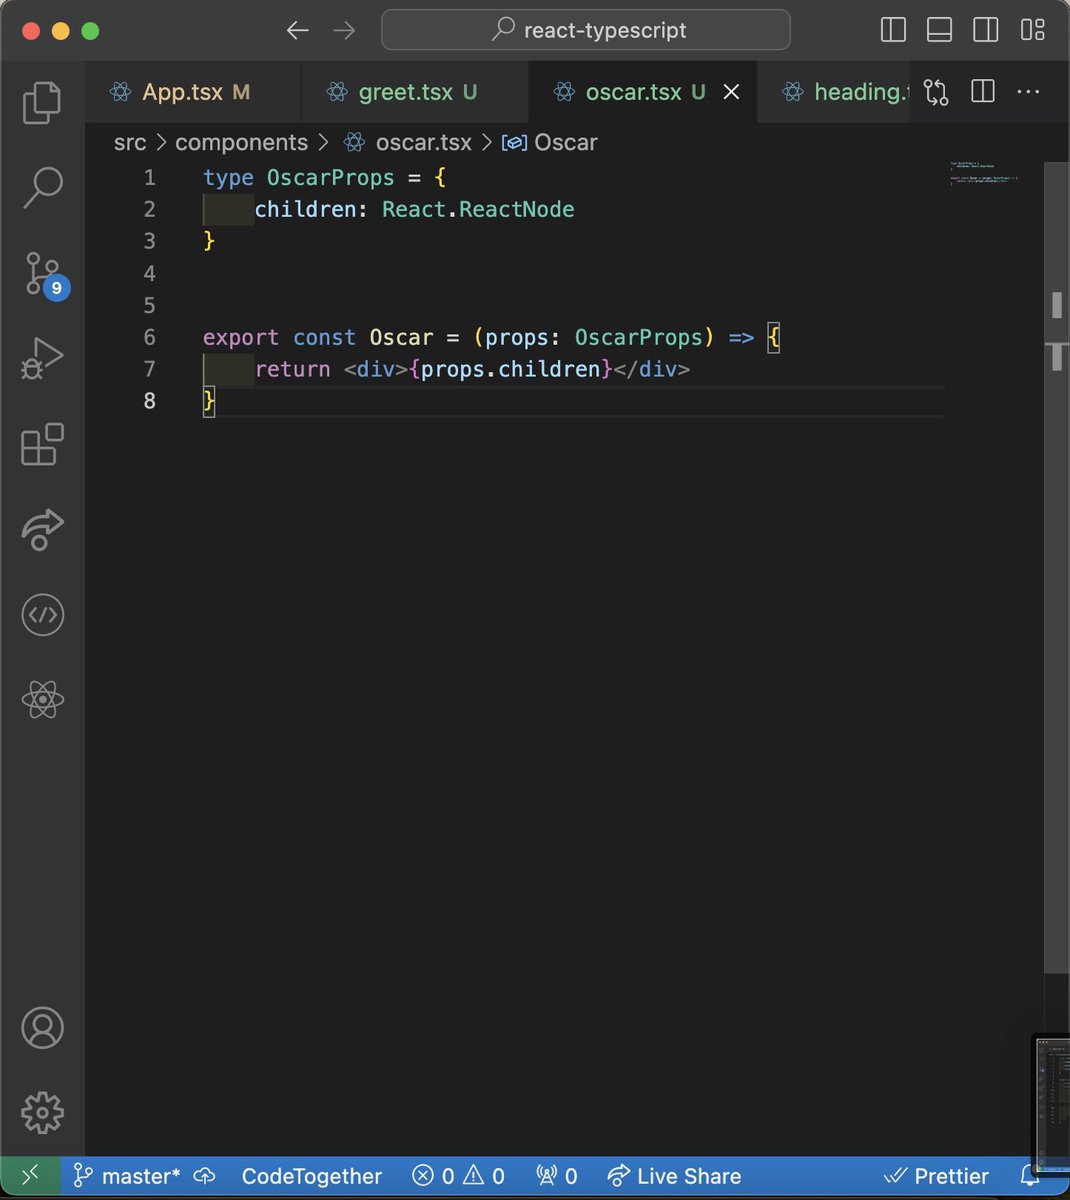Image resolution: width=1070 pixels, height=1200 pixels.
Task: Click the Oscar constant name on line 6
Action: (401, 337)
